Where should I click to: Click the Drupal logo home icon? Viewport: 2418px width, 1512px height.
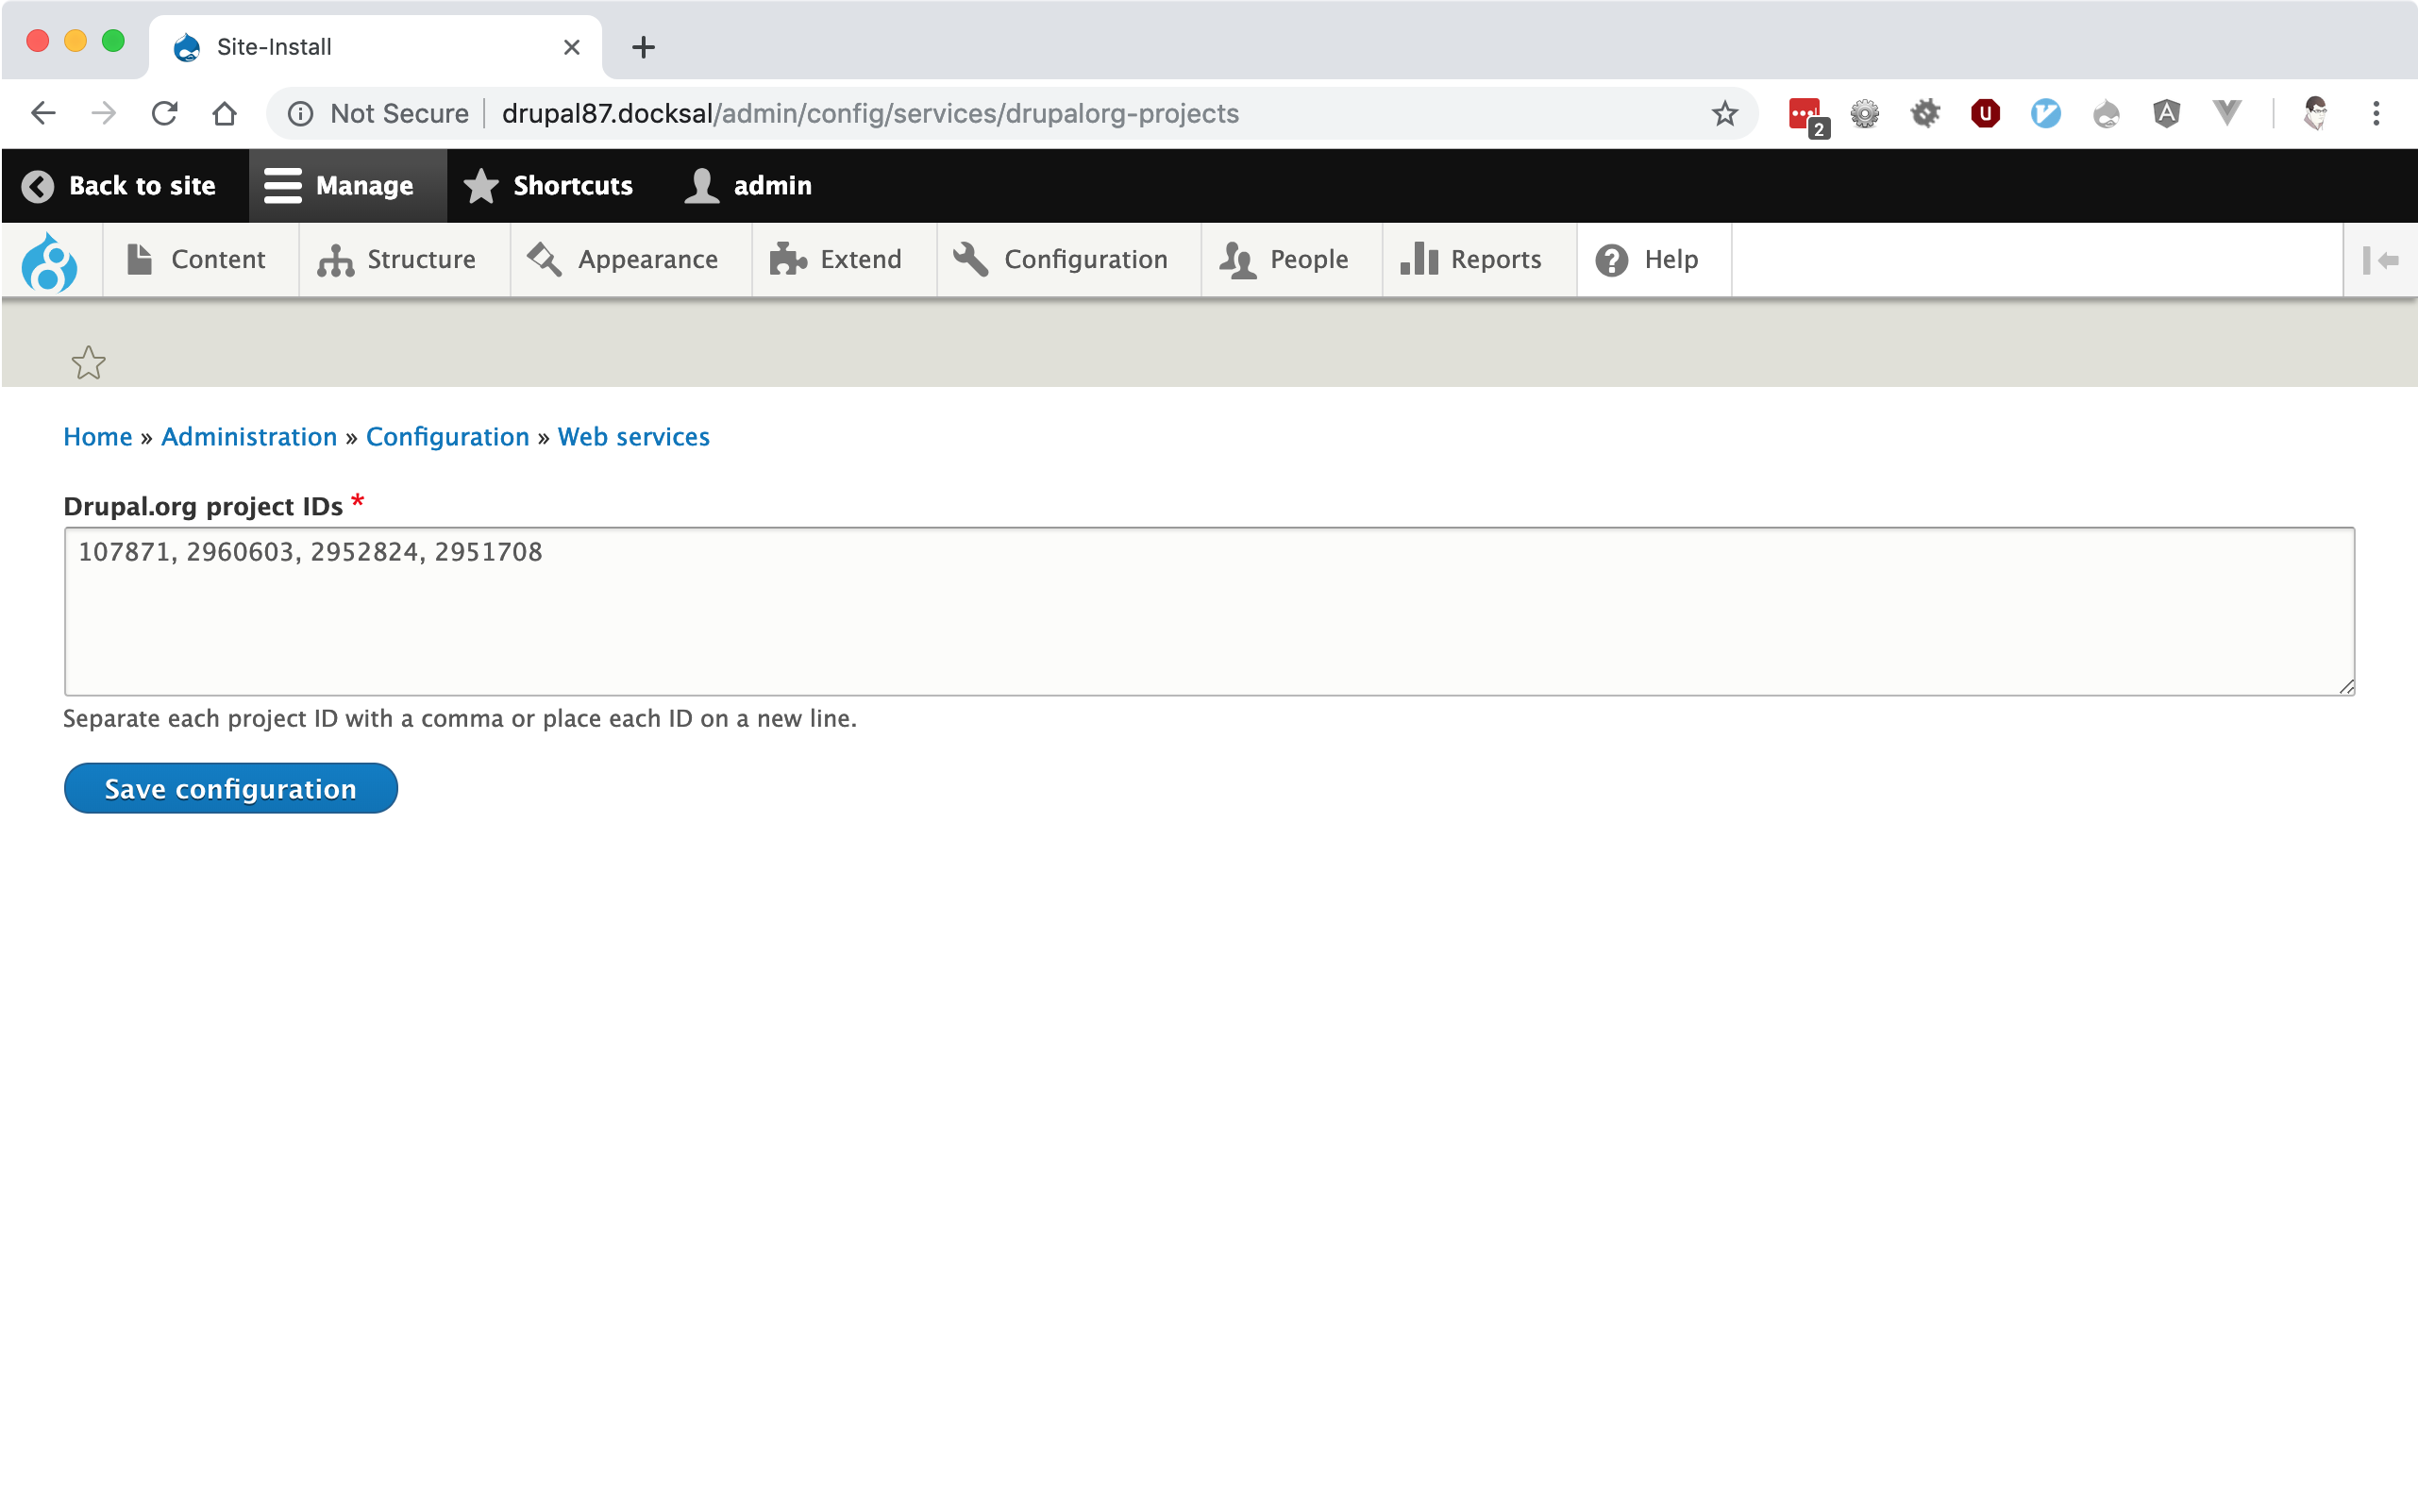tap(50, 261)
